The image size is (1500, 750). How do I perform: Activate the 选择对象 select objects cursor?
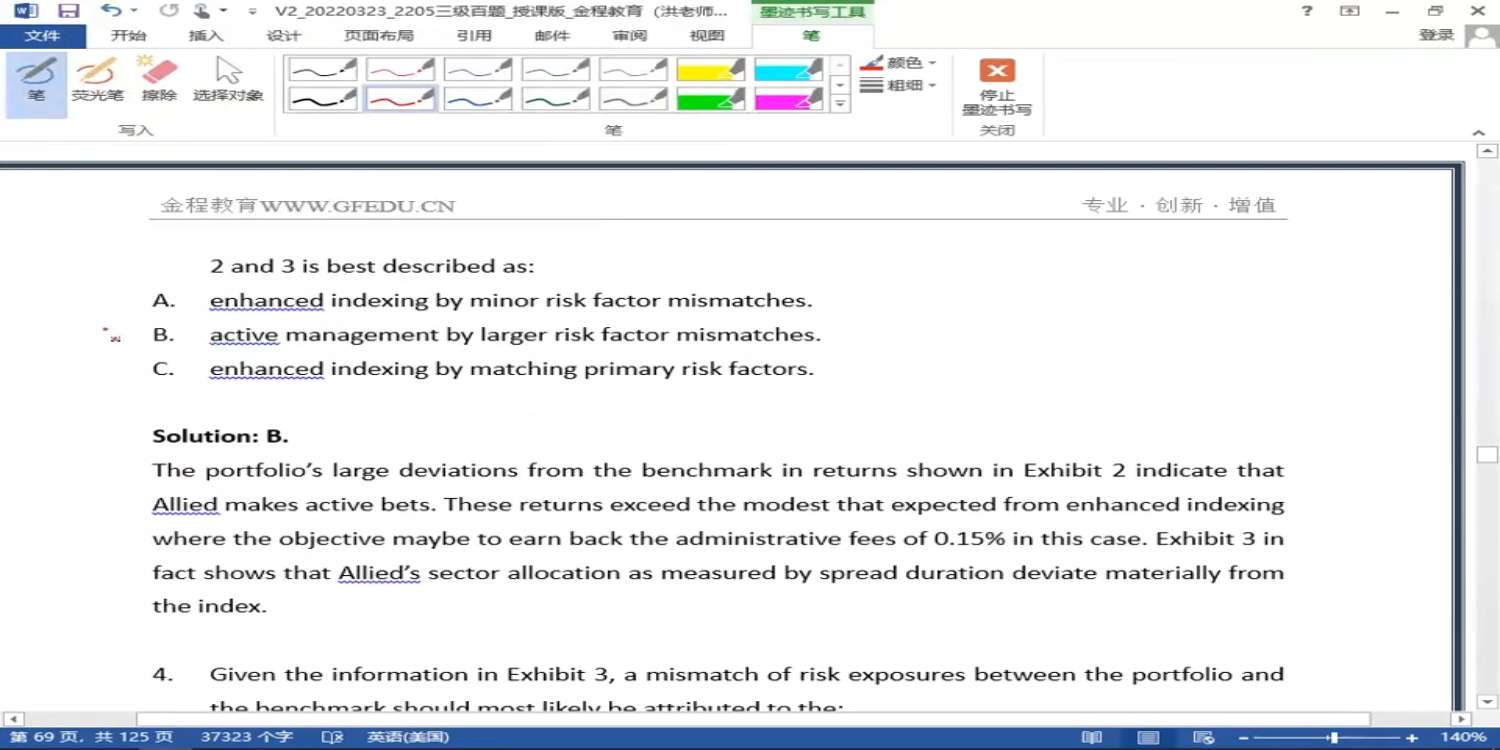tap(228, 80)
